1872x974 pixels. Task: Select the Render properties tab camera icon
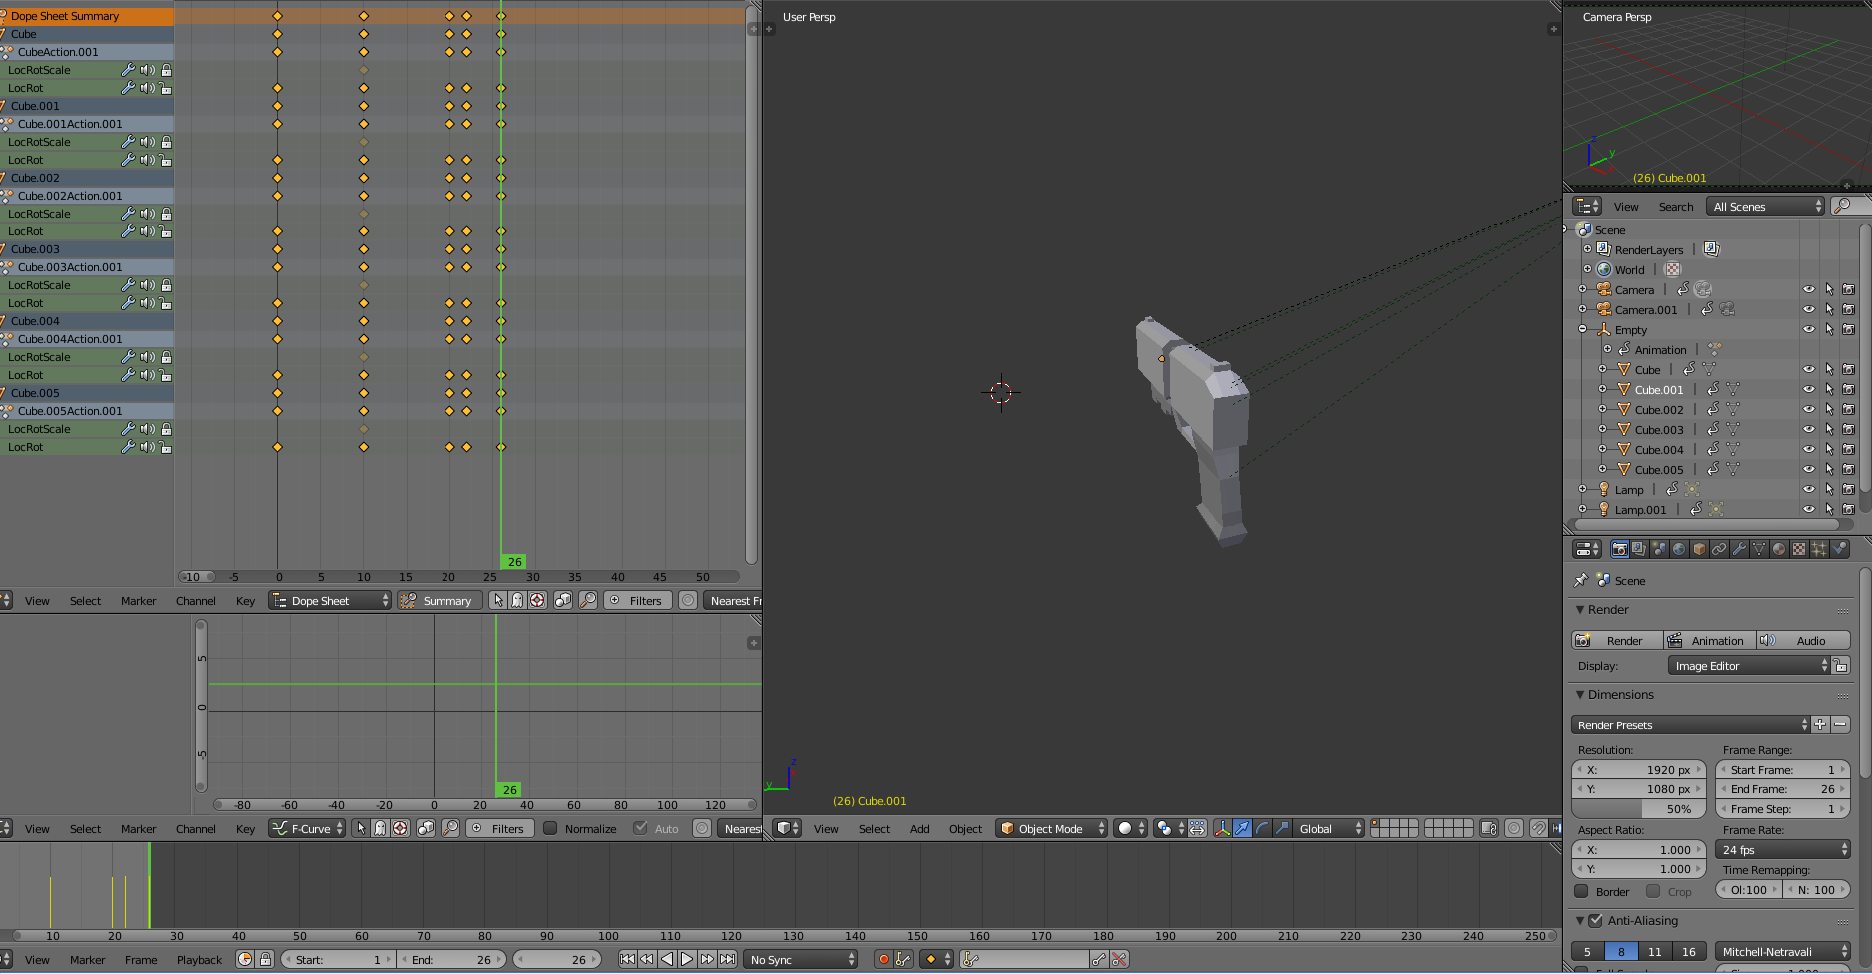coord(1619,549)
